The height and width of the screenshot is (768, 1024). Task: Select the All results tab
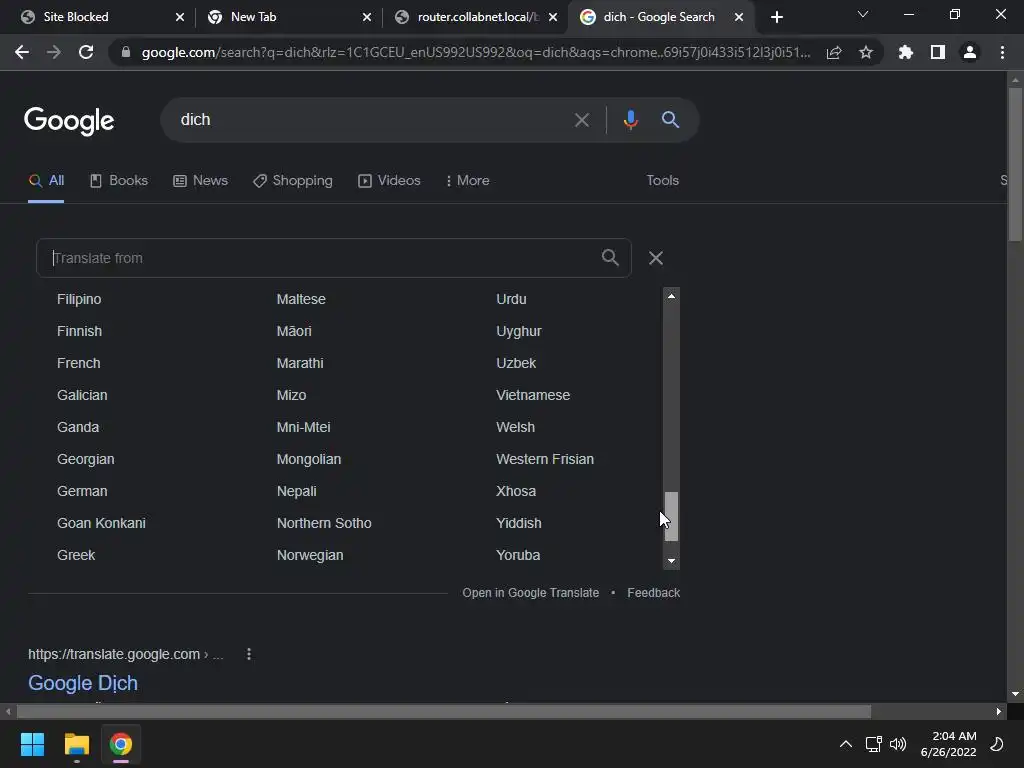(x=46, y=180)
